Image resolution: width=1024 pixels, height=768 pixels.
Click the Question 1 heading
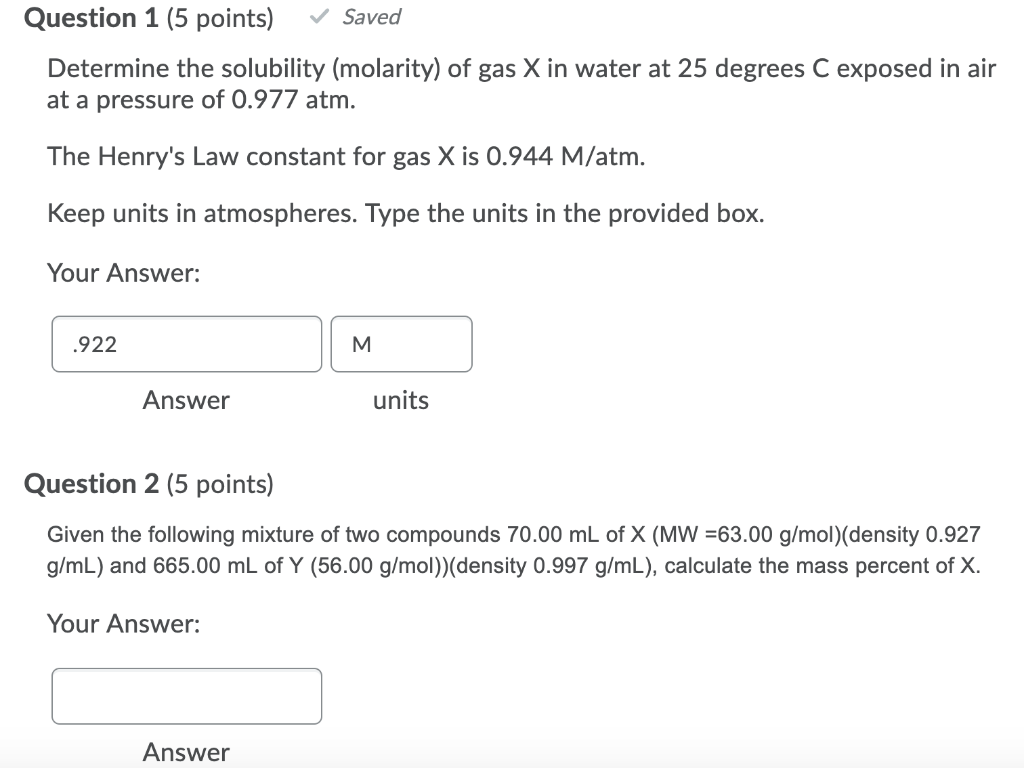pyautogui.click(x=85, y=17)
